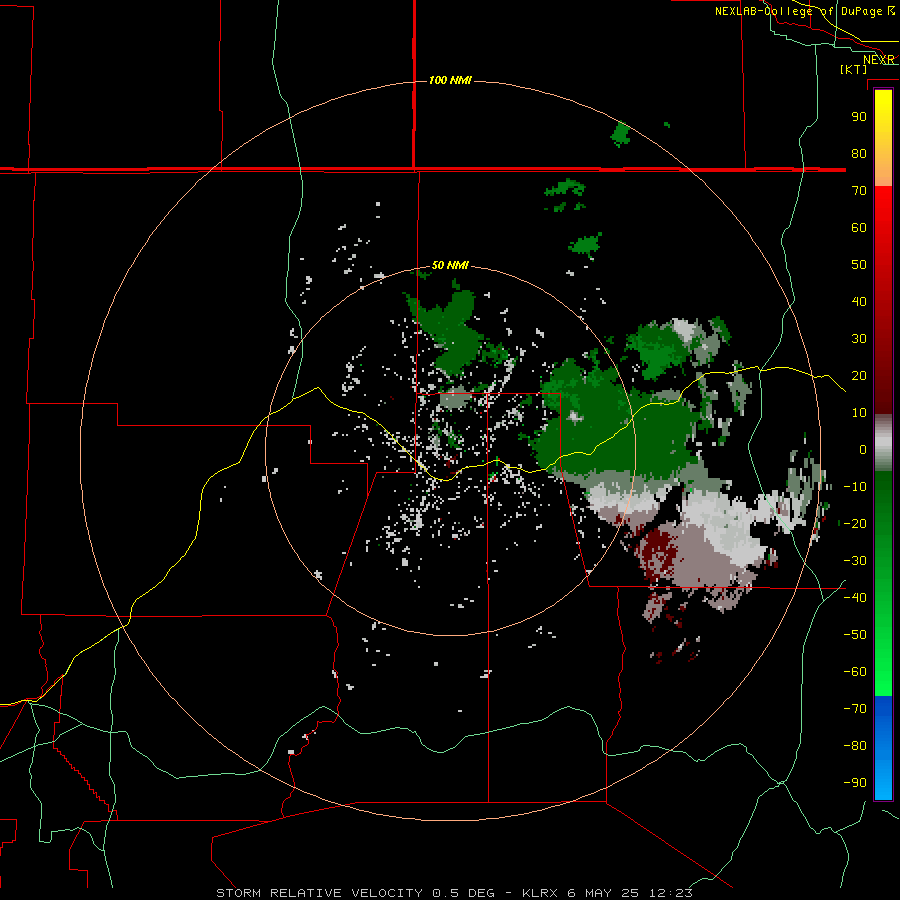Select the 90 value on velocity scale
The height and width of the screenshot is (900, 900).
(859, 117)
